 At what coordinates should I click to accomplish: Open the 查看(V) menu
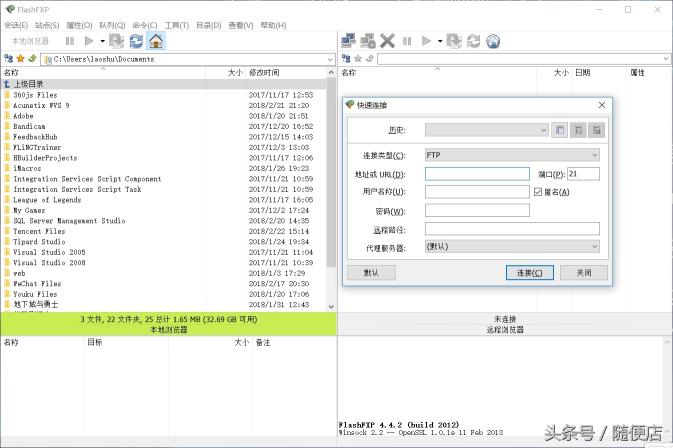(x=241, y=25)
